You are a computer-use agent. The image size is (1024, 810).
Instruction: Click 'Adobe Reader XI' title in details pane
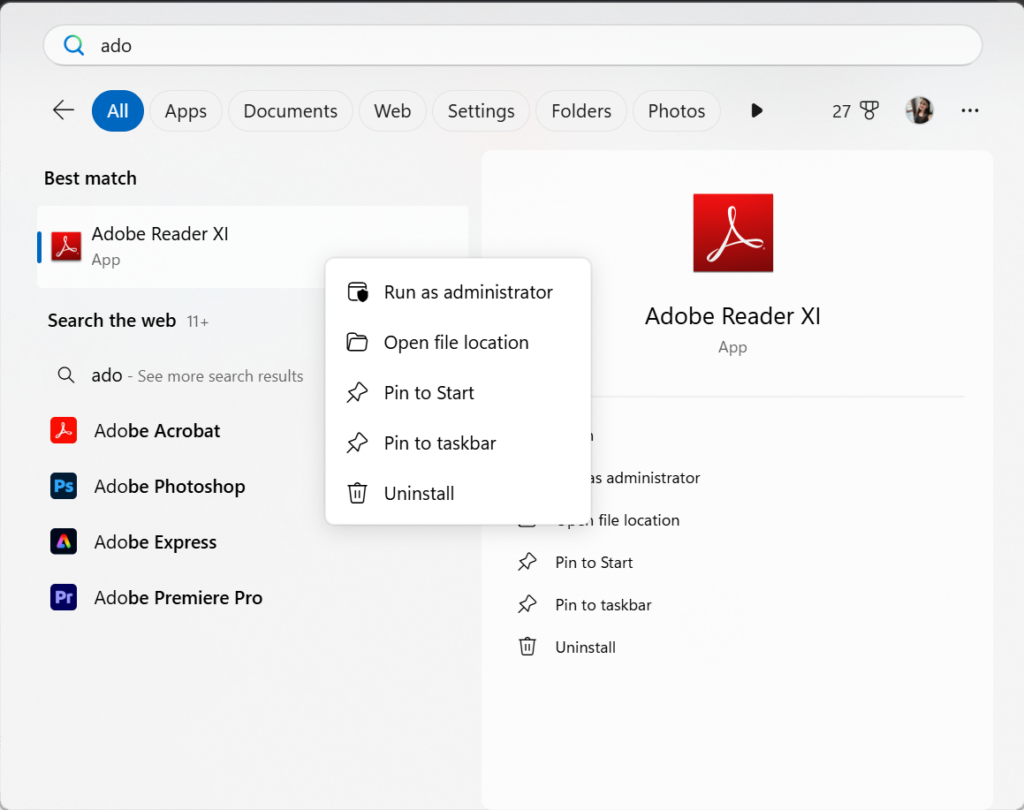733,316
